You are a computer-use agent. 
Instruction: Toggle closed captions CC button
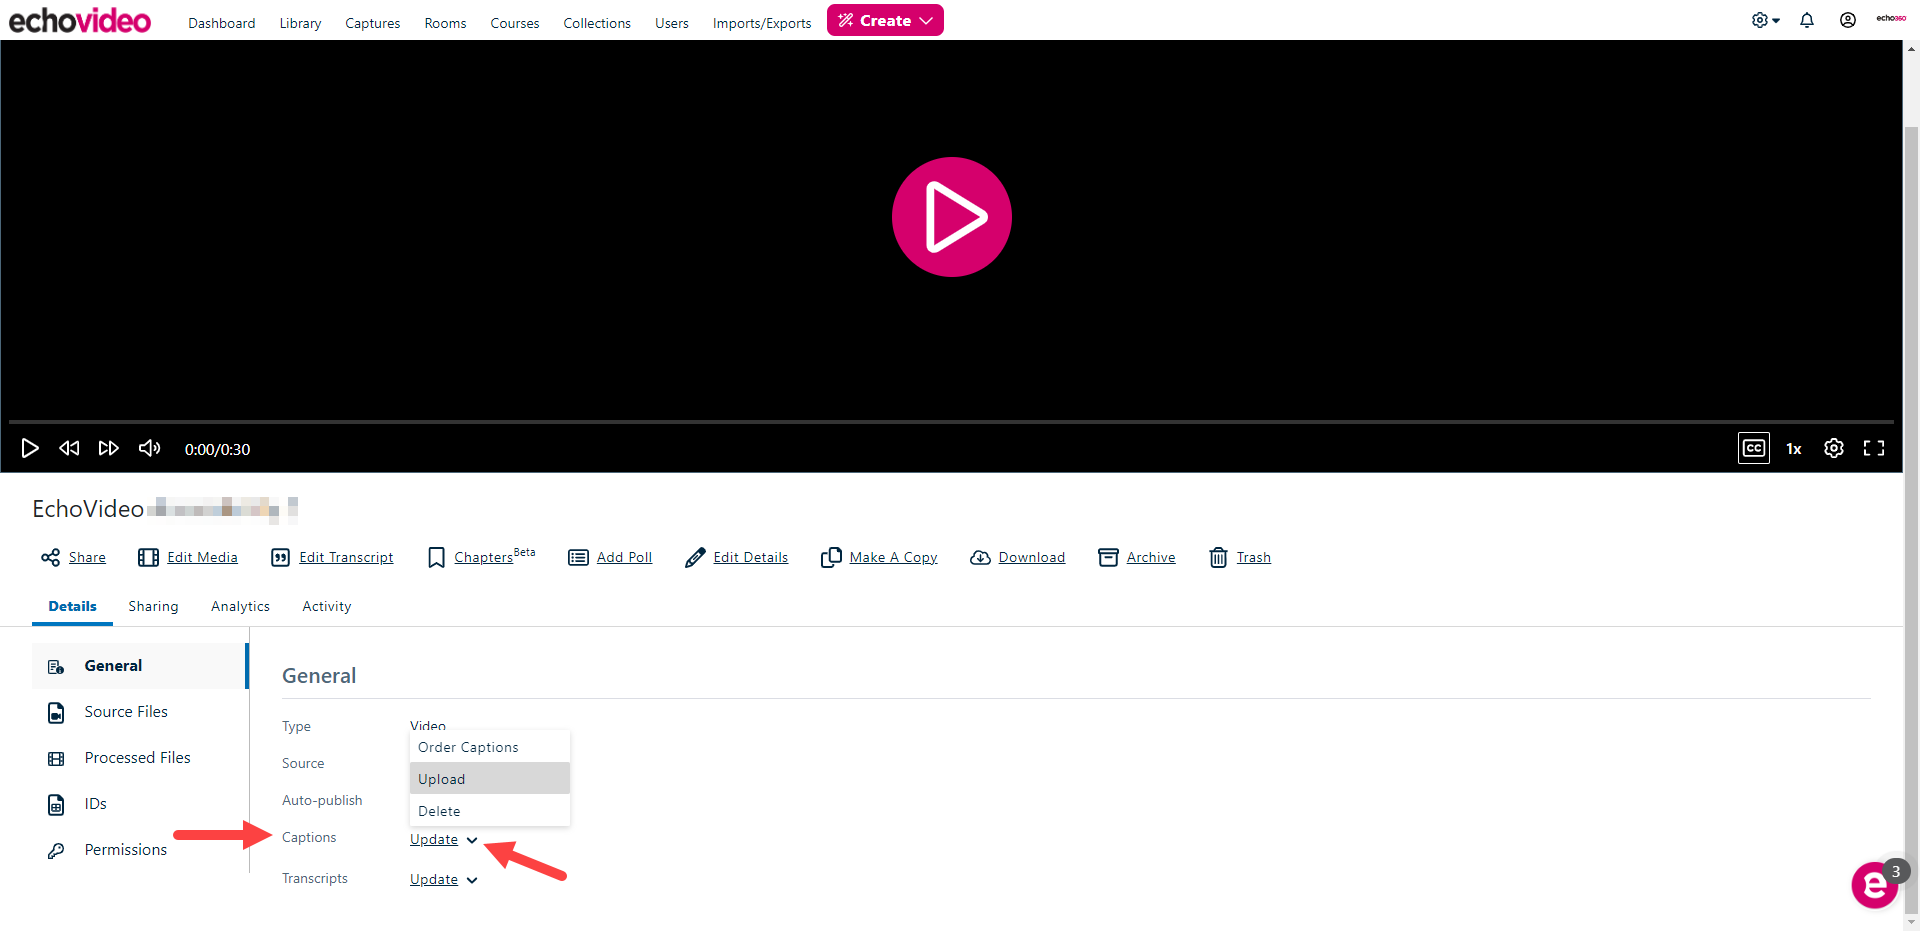(x=1754, y=448)
